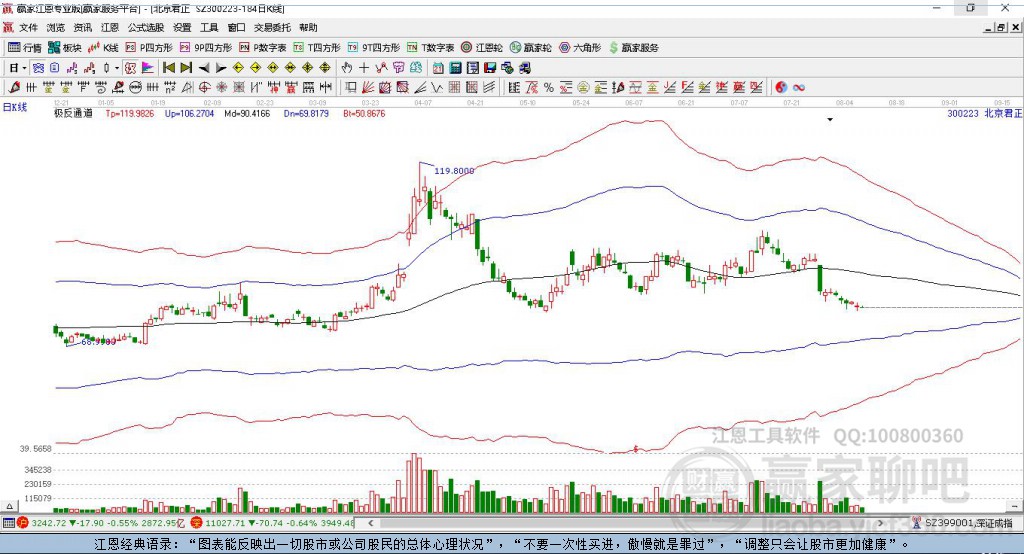Image resolution: width=1024 pixels, height=554 pixels.
Task: Click the horizontal scrollbar left arrow
Action: tap(370, 523)
